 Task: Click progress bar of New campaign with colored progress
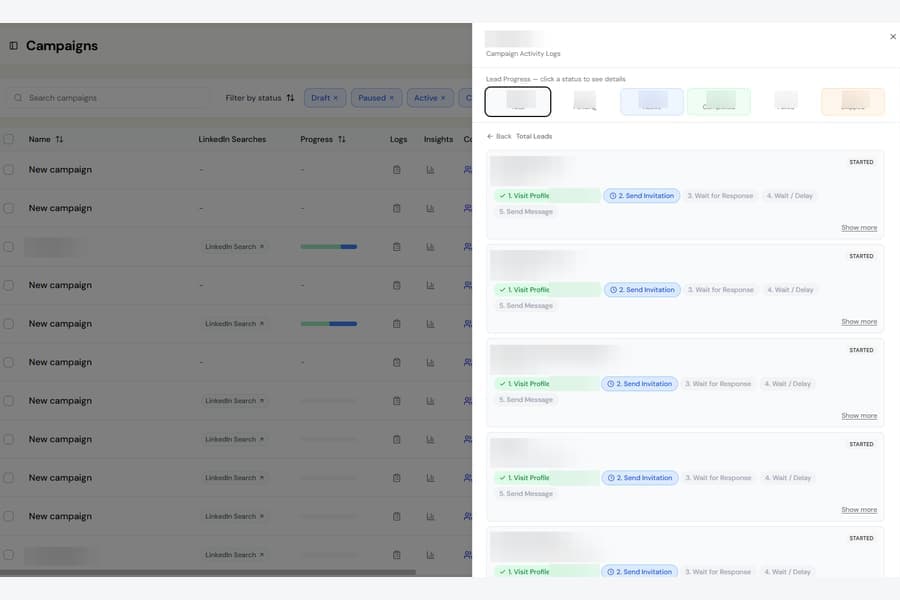[329, 324]
